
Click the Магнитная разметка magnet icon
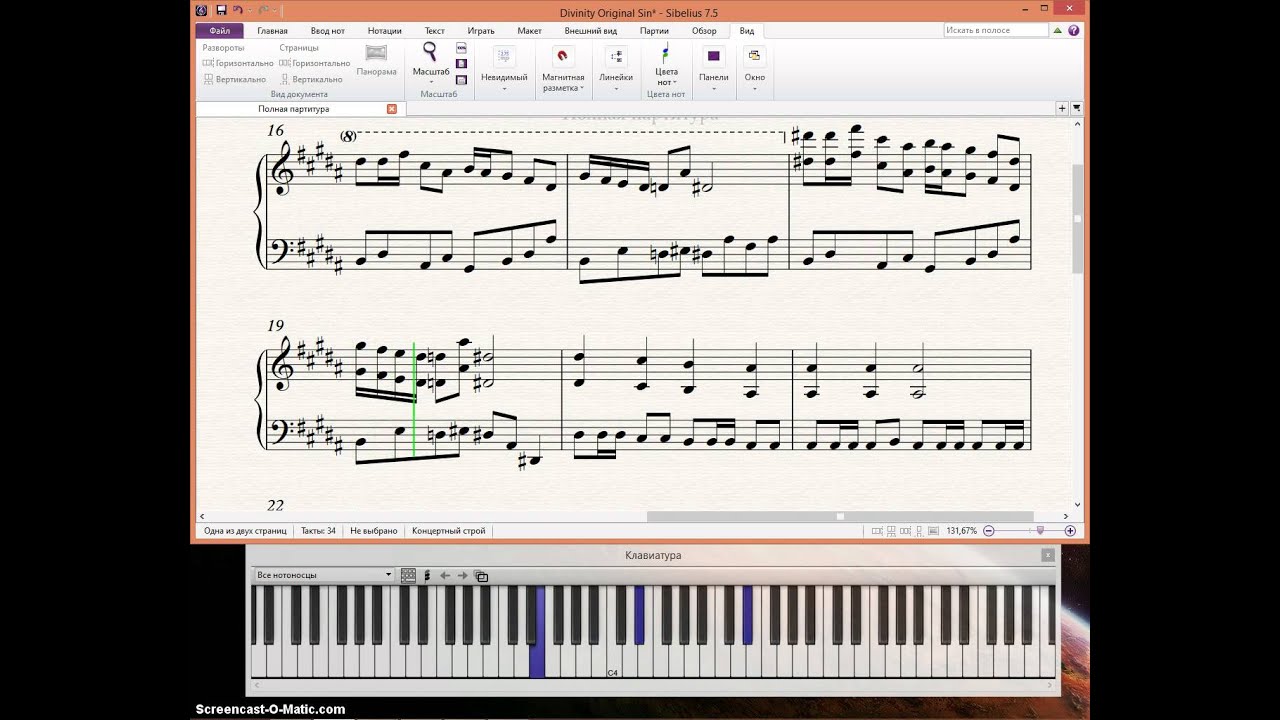click(x=562, y=56)
